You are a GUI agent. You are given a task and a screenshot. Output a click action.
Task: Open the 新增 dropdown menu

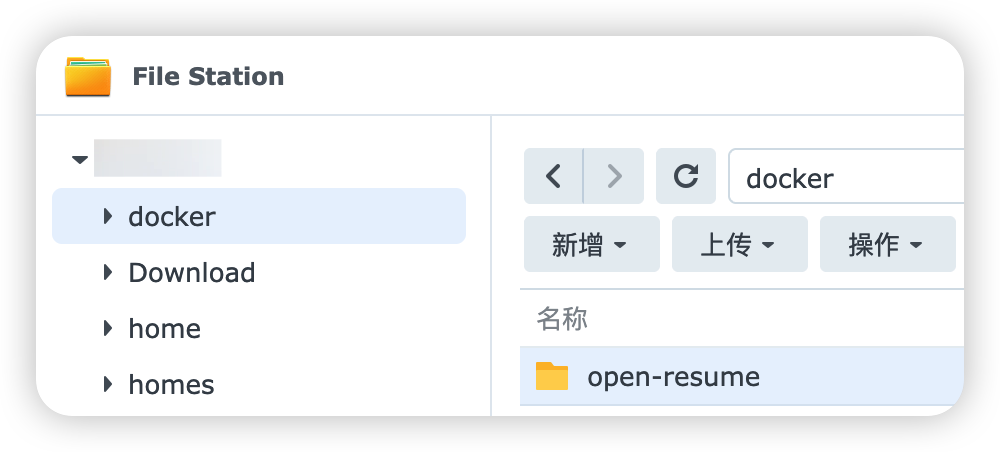pos(591,245)
